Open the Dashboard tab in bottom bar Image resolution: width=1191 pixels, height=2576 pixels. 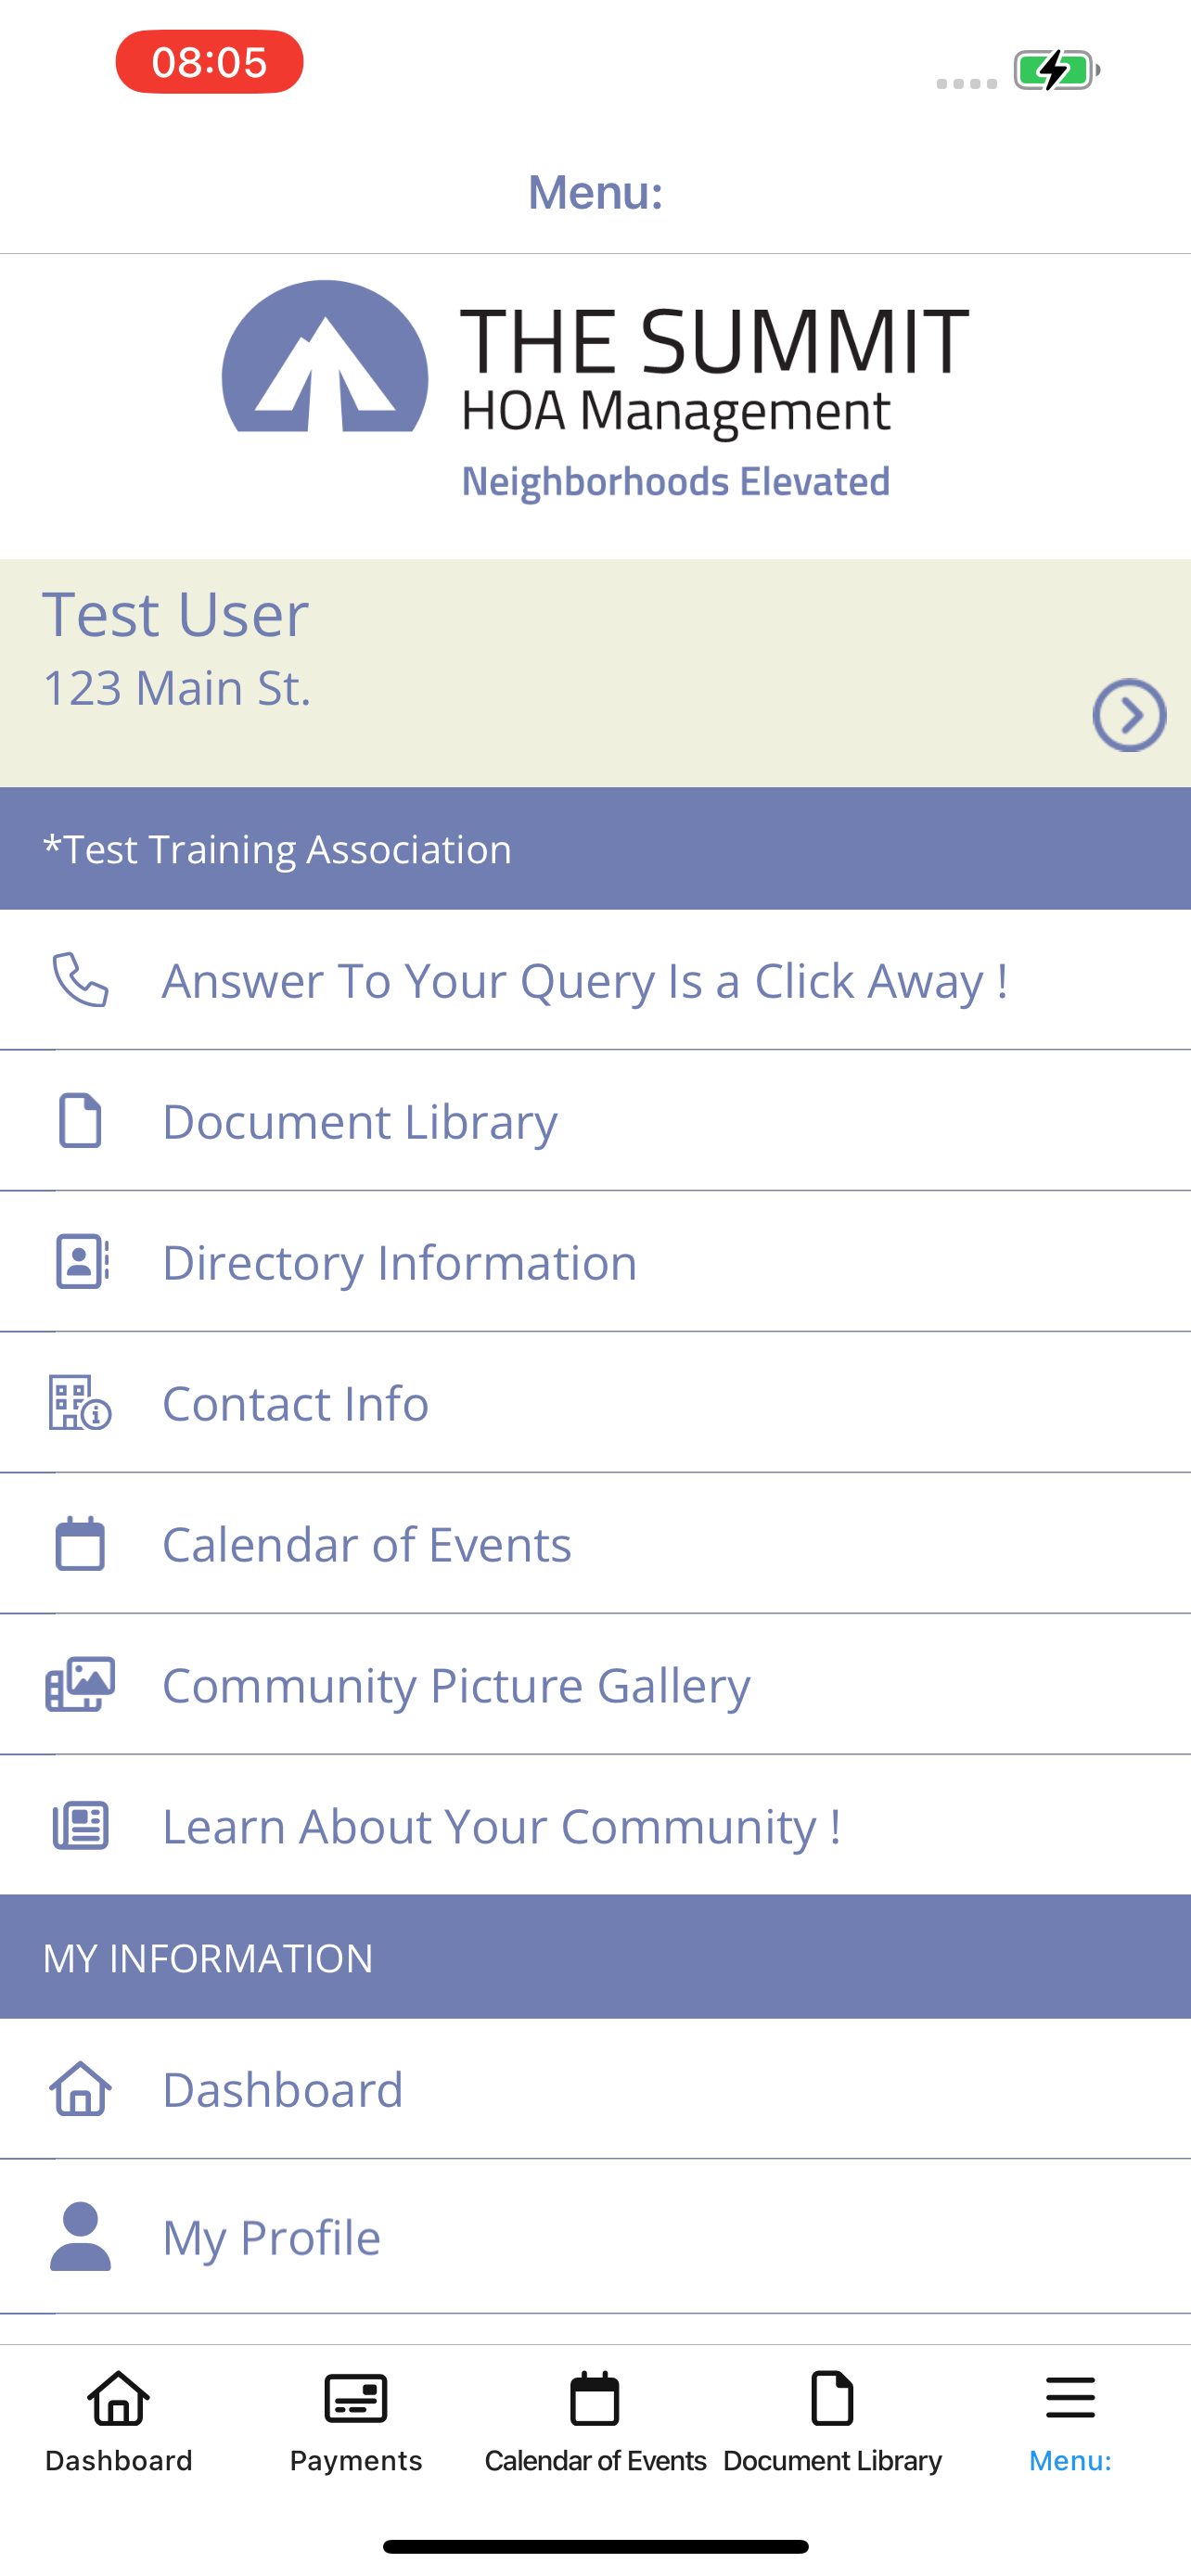(119, 2421)
